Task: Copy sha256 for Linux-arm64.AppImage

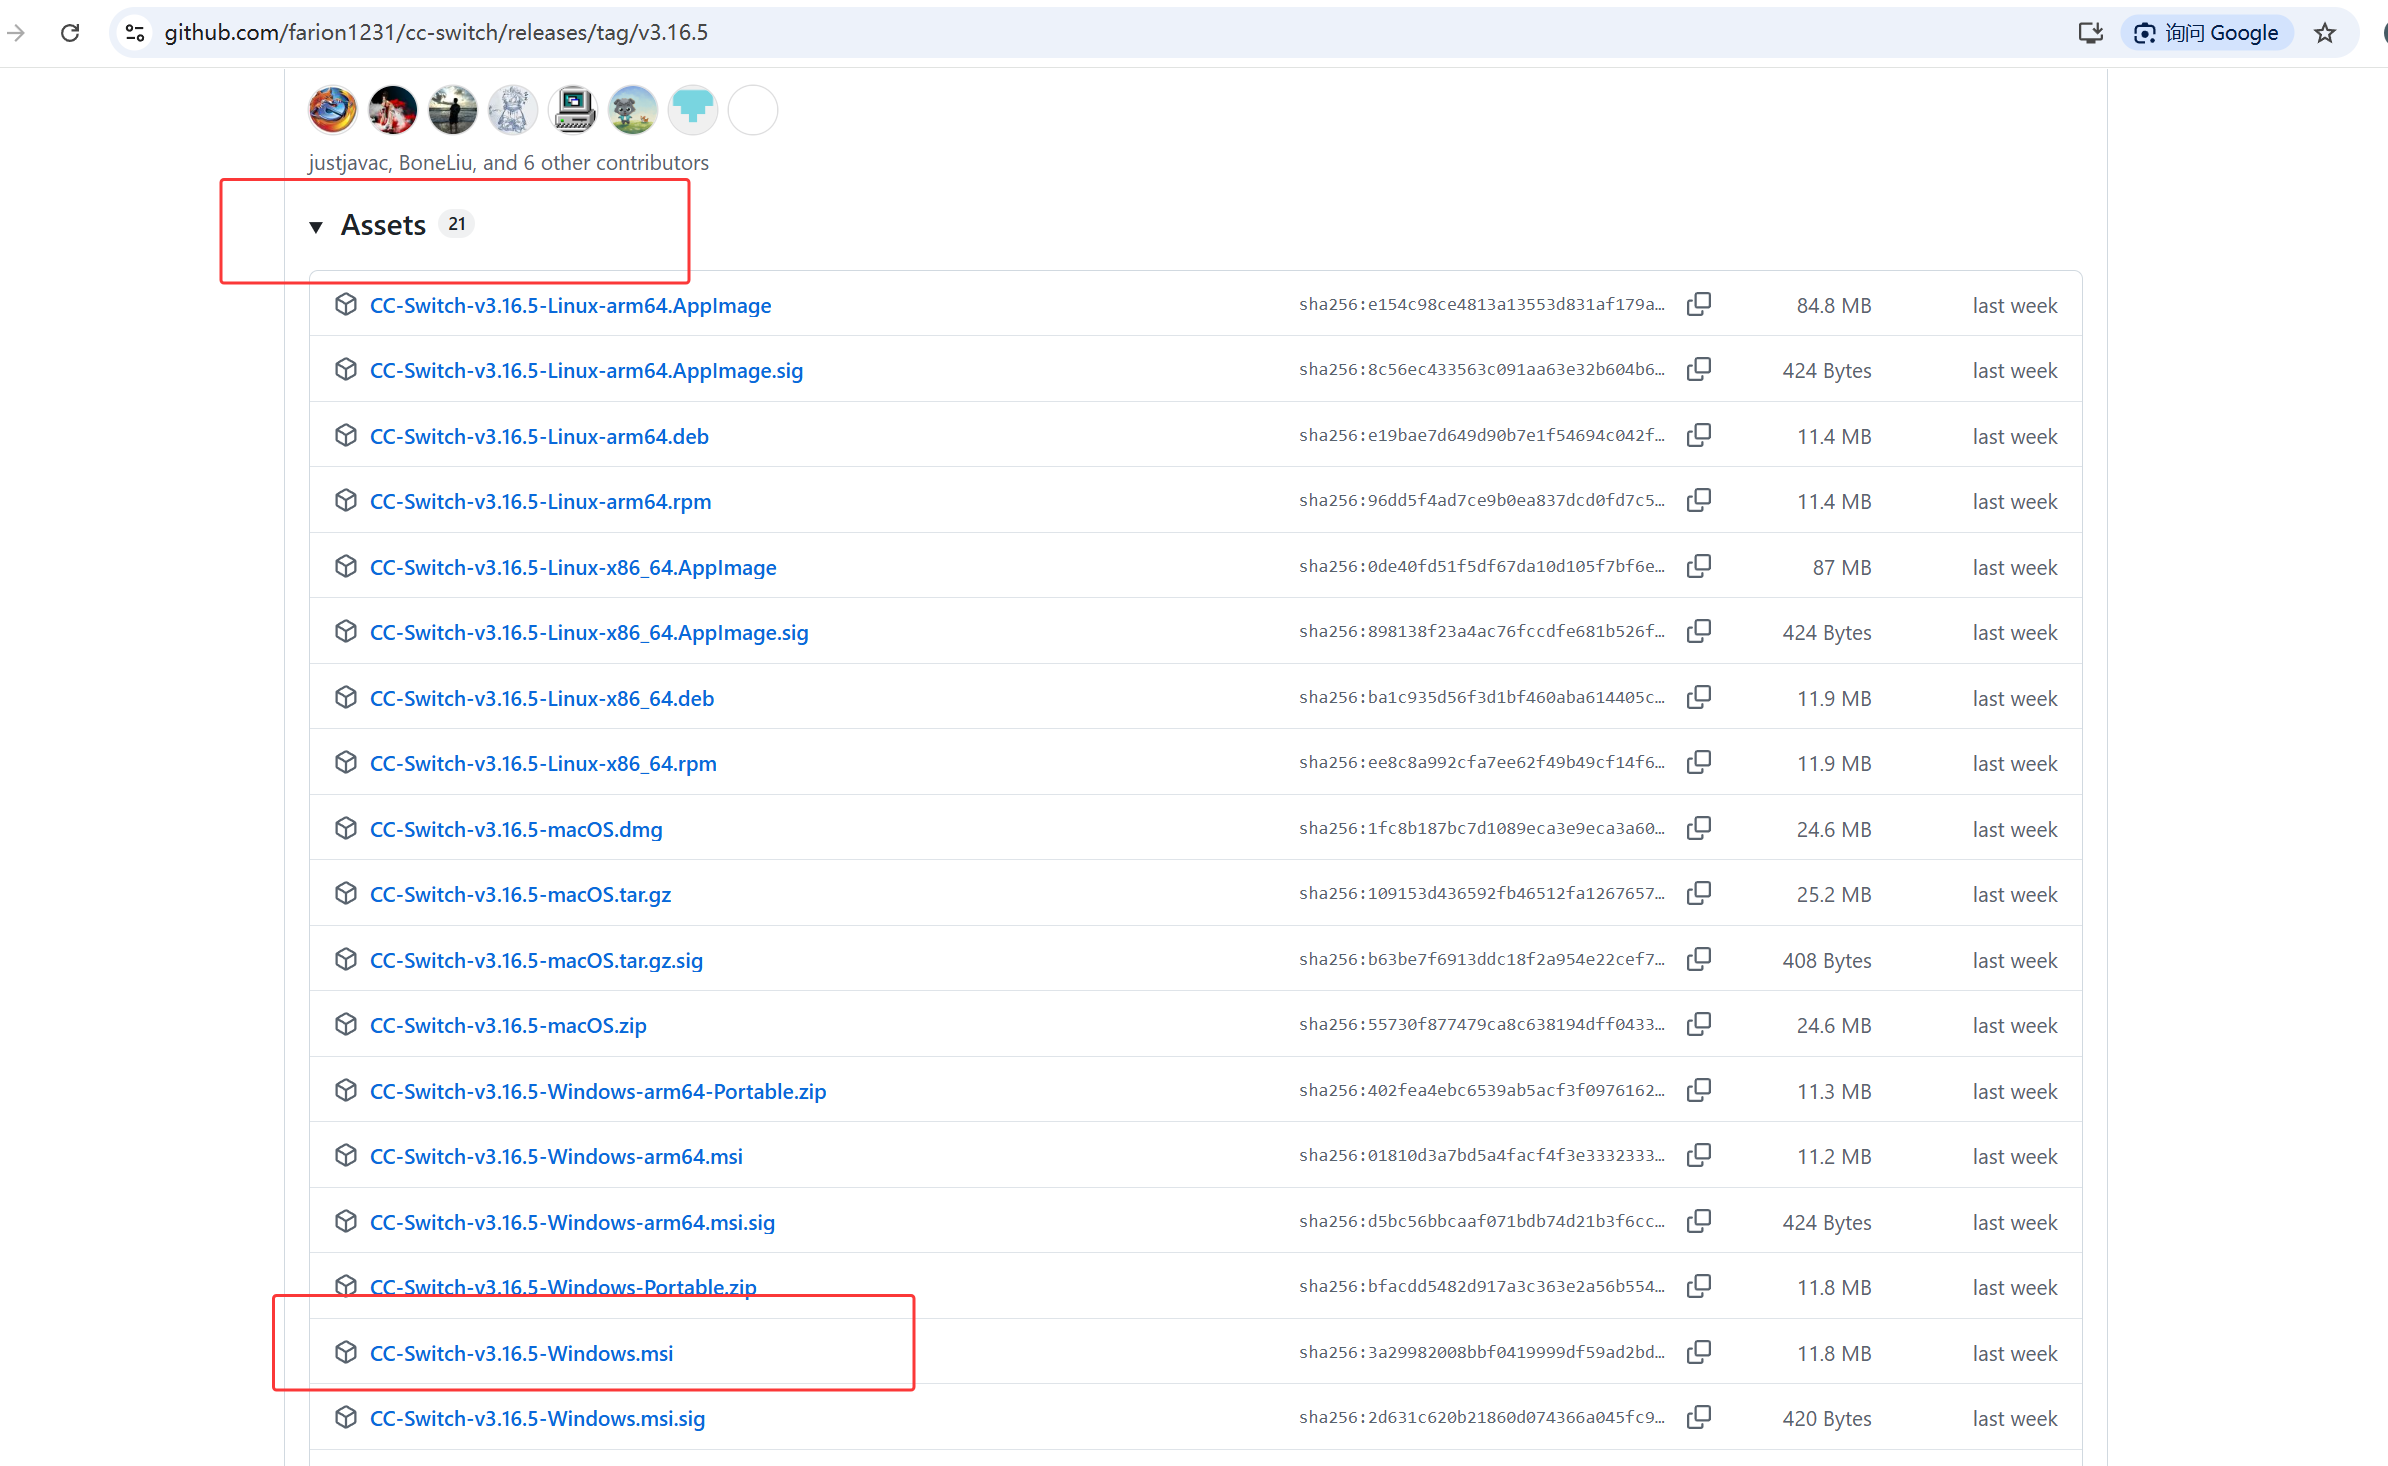Action: [1699, 304]
